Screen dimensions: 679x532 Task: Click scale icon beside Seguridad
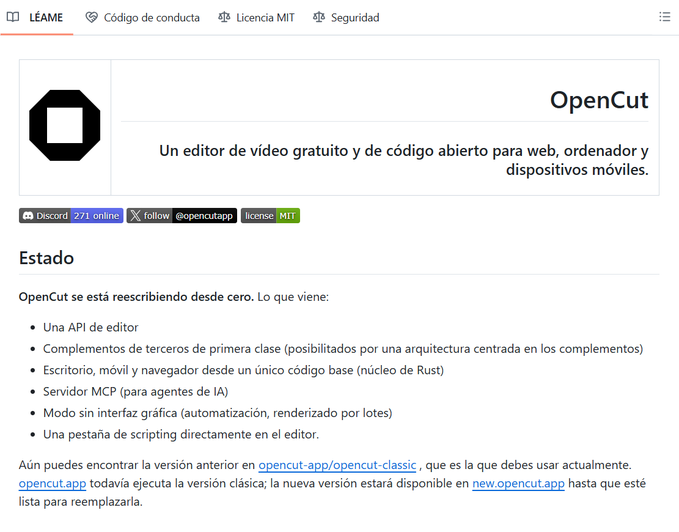(x=319, y=17)
